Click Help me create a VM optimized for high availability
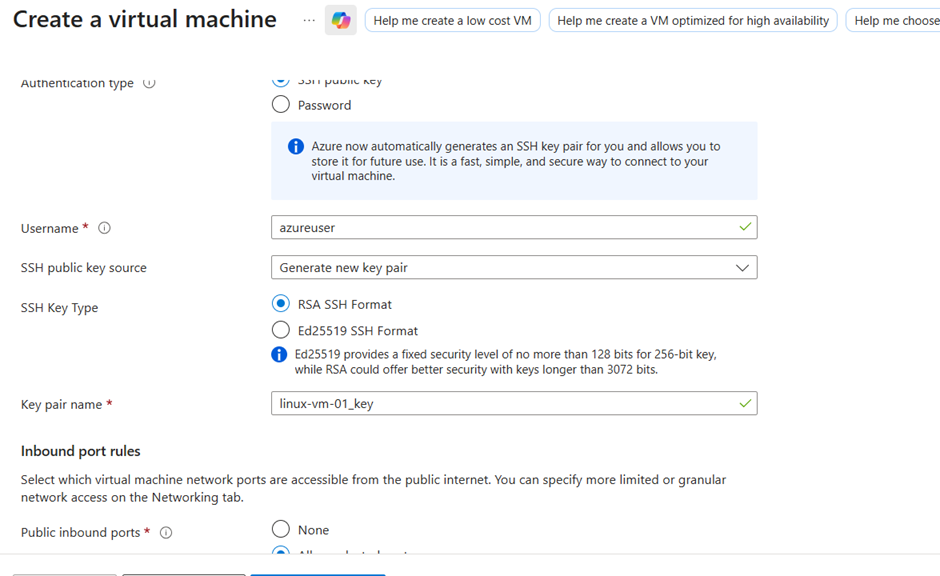Viewport: 940px width, 576px height. tap(693, 20)
